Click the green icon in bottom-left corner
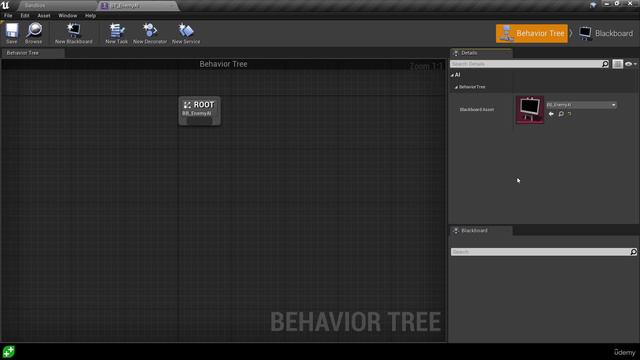640x360 pixels. click(9, 351)
